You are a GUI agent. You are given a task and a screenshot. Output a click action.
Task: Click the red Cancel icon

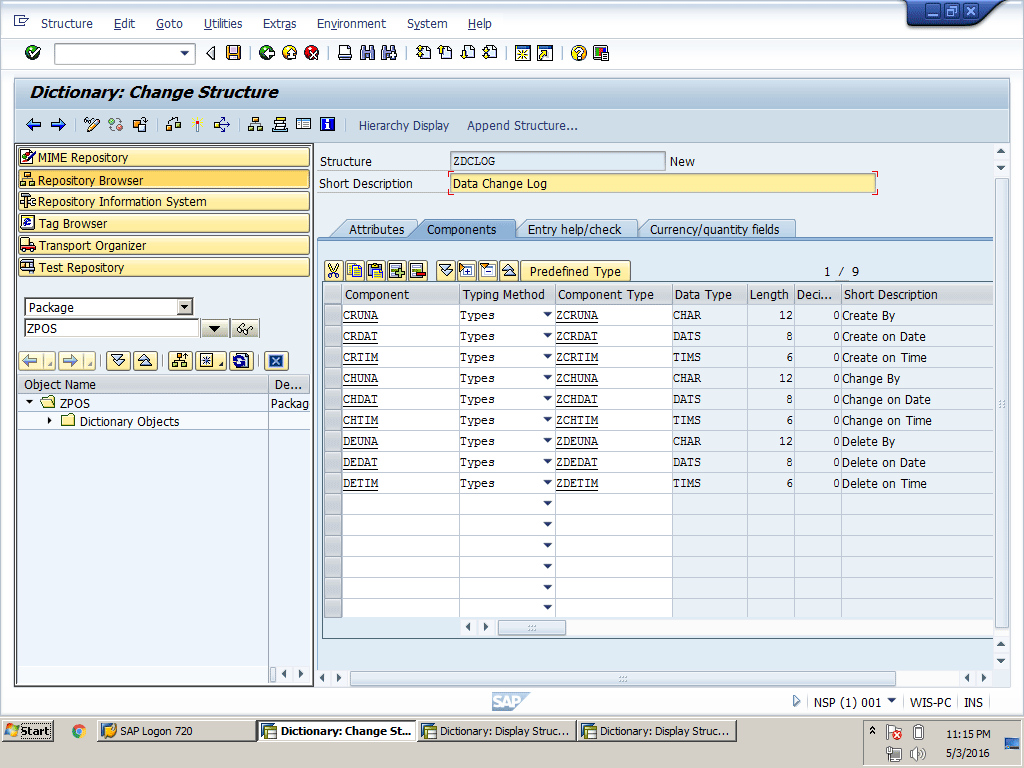(311, 53)
